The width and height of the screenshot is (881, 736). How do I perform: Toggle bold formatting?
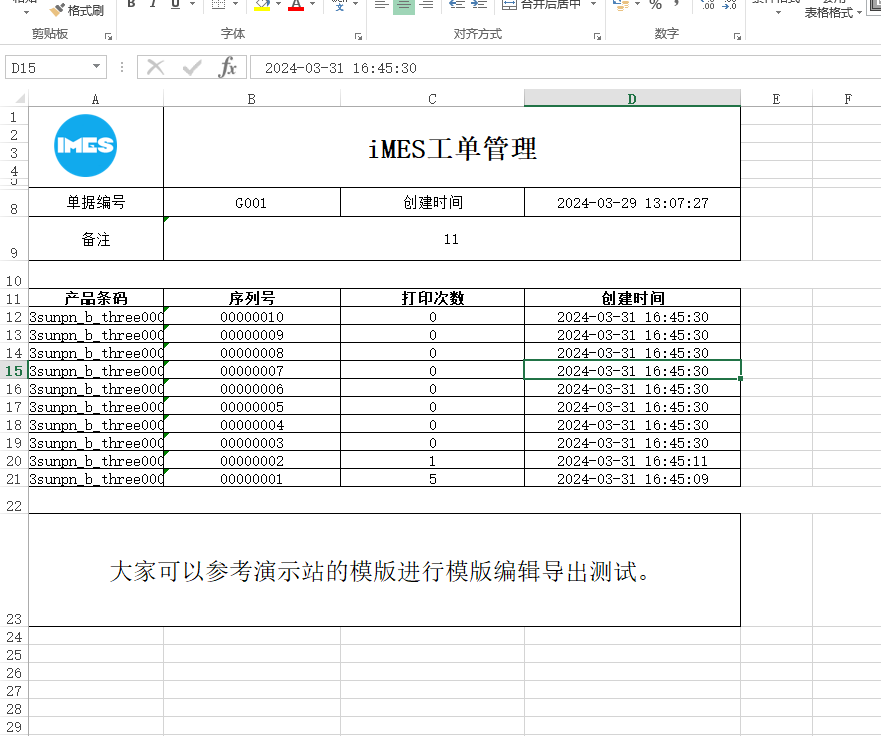click(131, 4)
